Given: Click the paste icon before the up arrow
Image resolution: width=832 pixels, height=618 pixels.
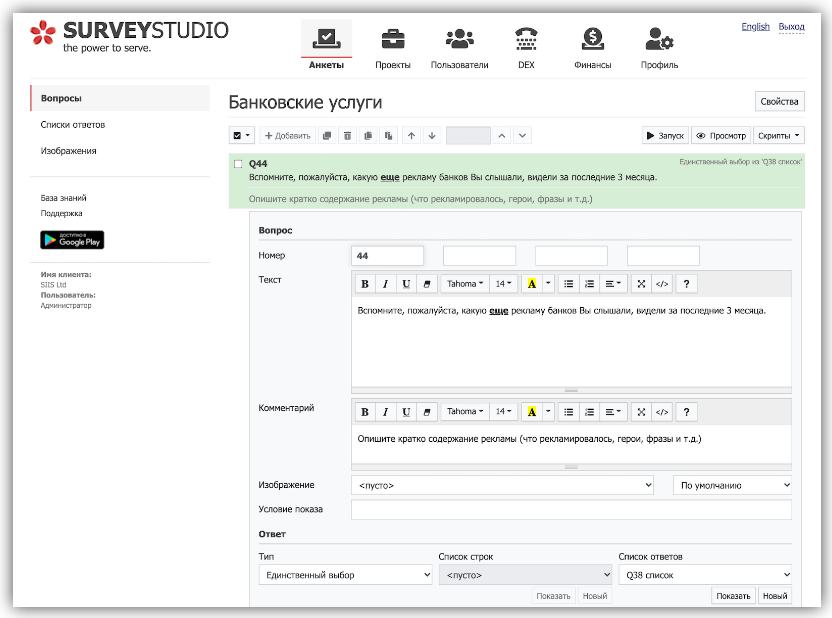Looking at the screenshot, I should tap(388, 136).
